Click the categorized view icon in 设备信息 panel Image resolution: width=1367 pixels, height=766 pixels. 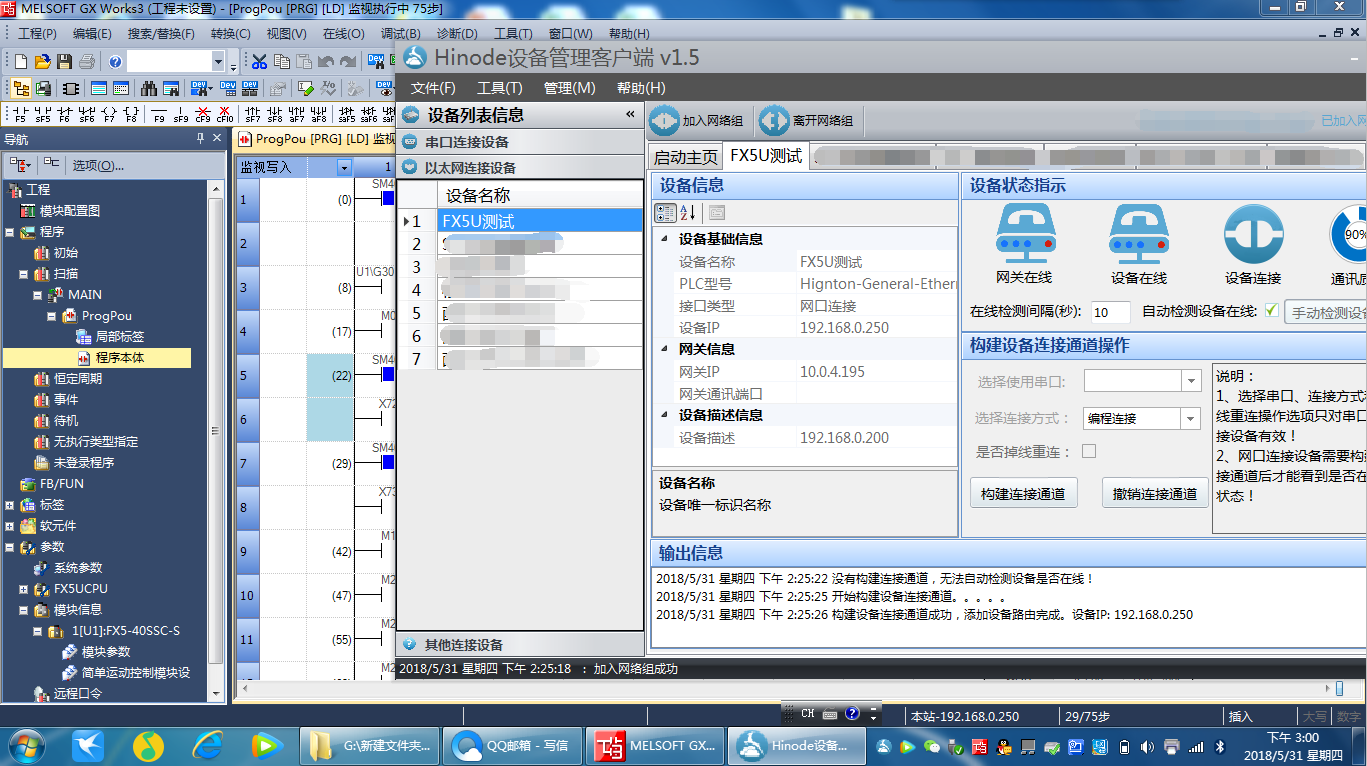[x=664, y=212]
